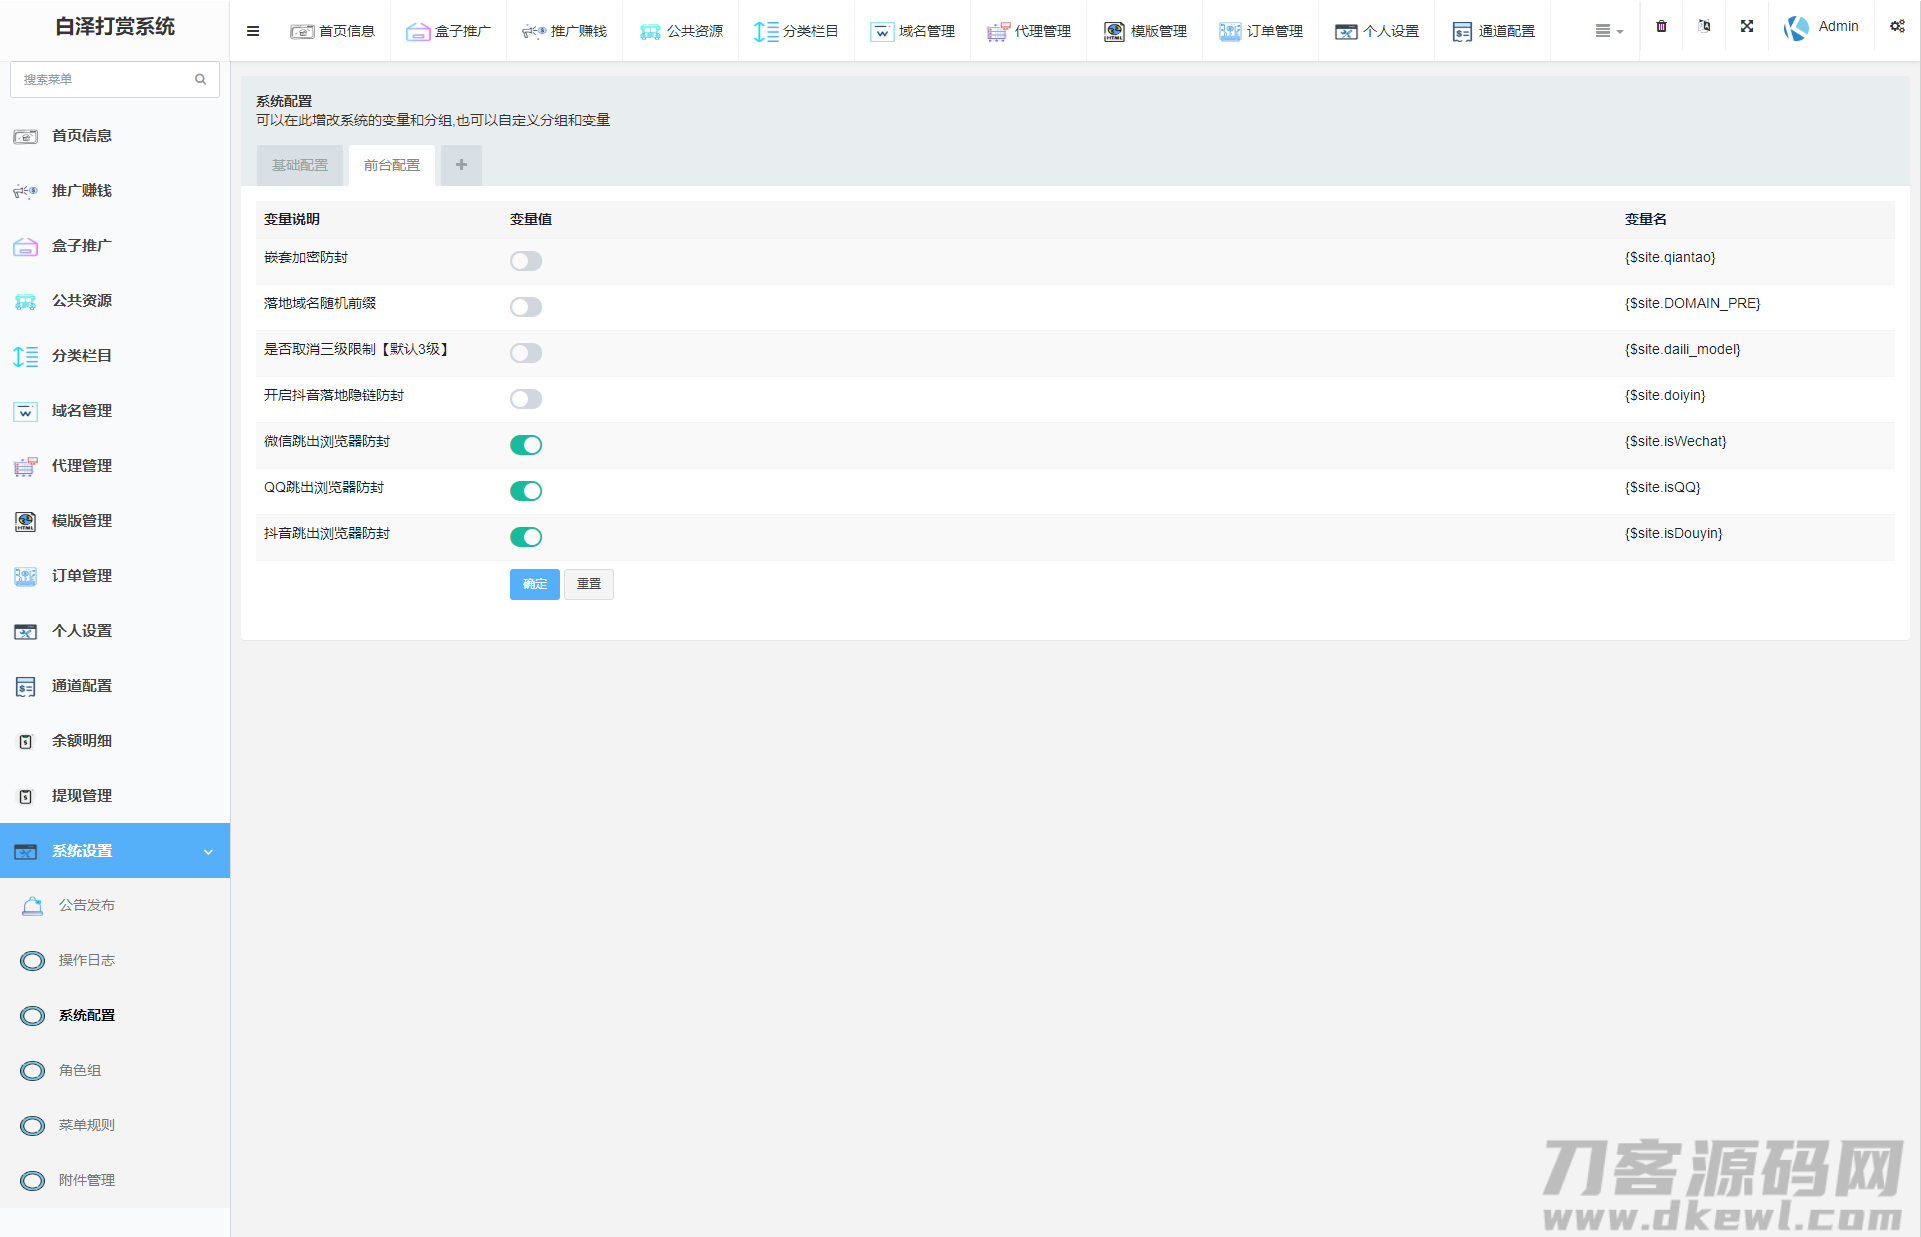Switch to the 基础配置 tab
This screenshot has width=1921, height=1237.
(300, 166)
